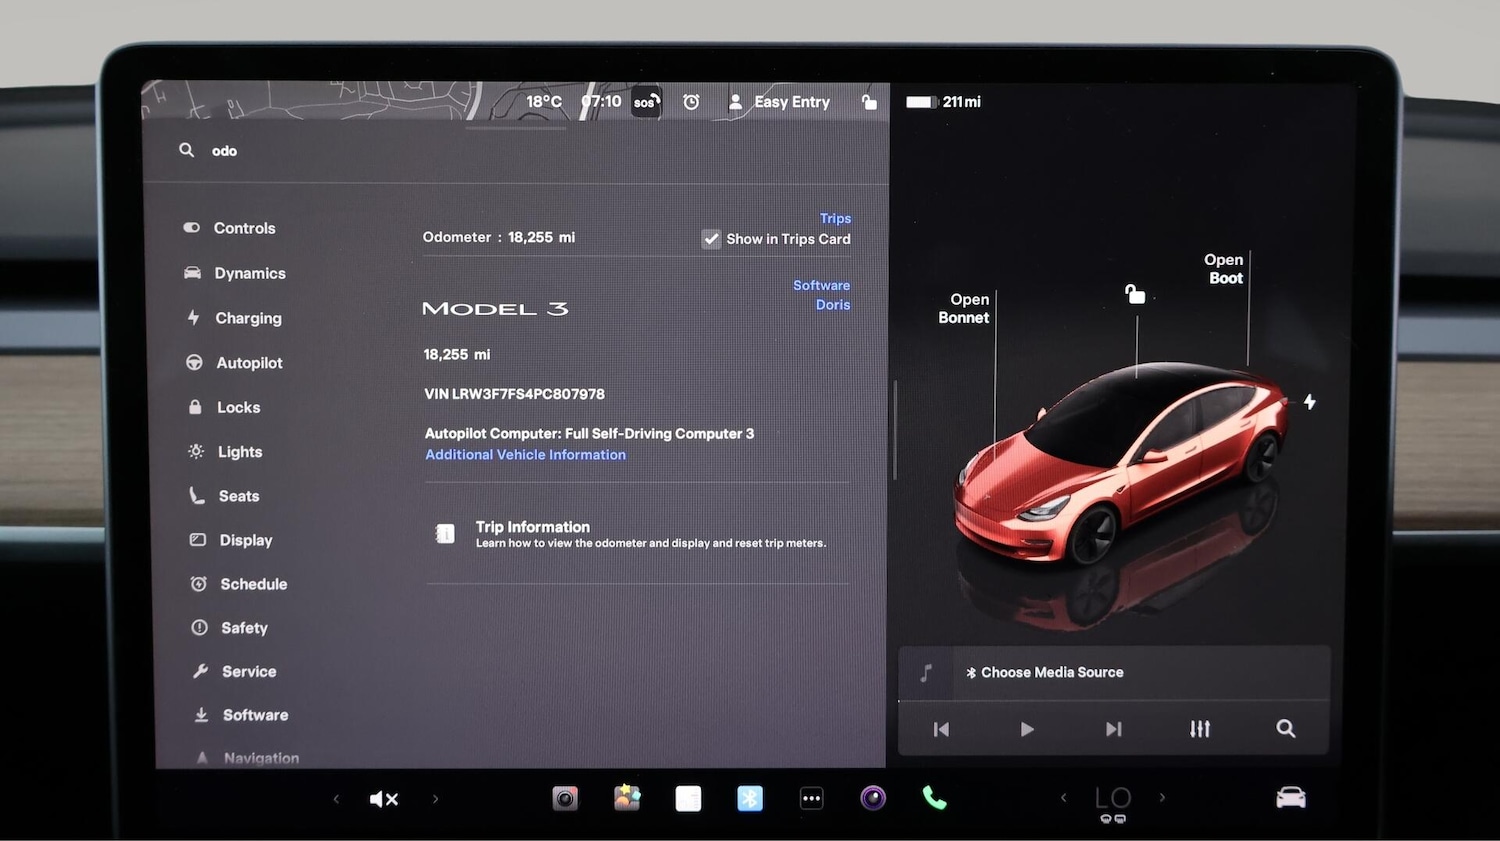Decrease cabin temperature with left arrow
Viewport: 1500px width, 841px height.
[x=1063, y=798]
